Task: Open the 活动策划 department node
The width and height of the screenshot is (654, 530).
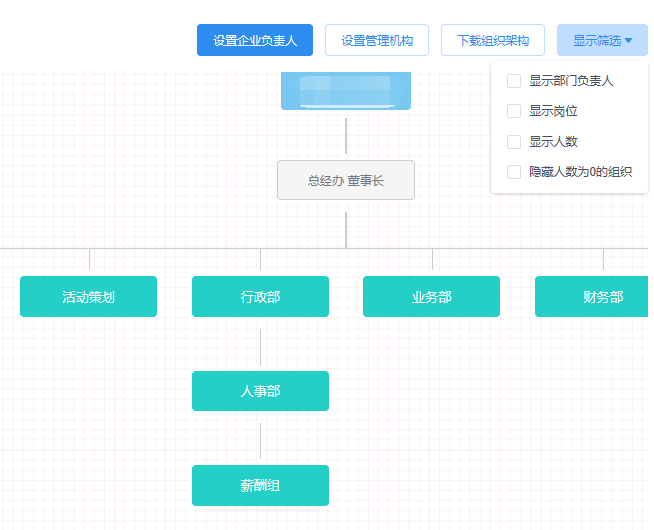Action: click(88, 296)
